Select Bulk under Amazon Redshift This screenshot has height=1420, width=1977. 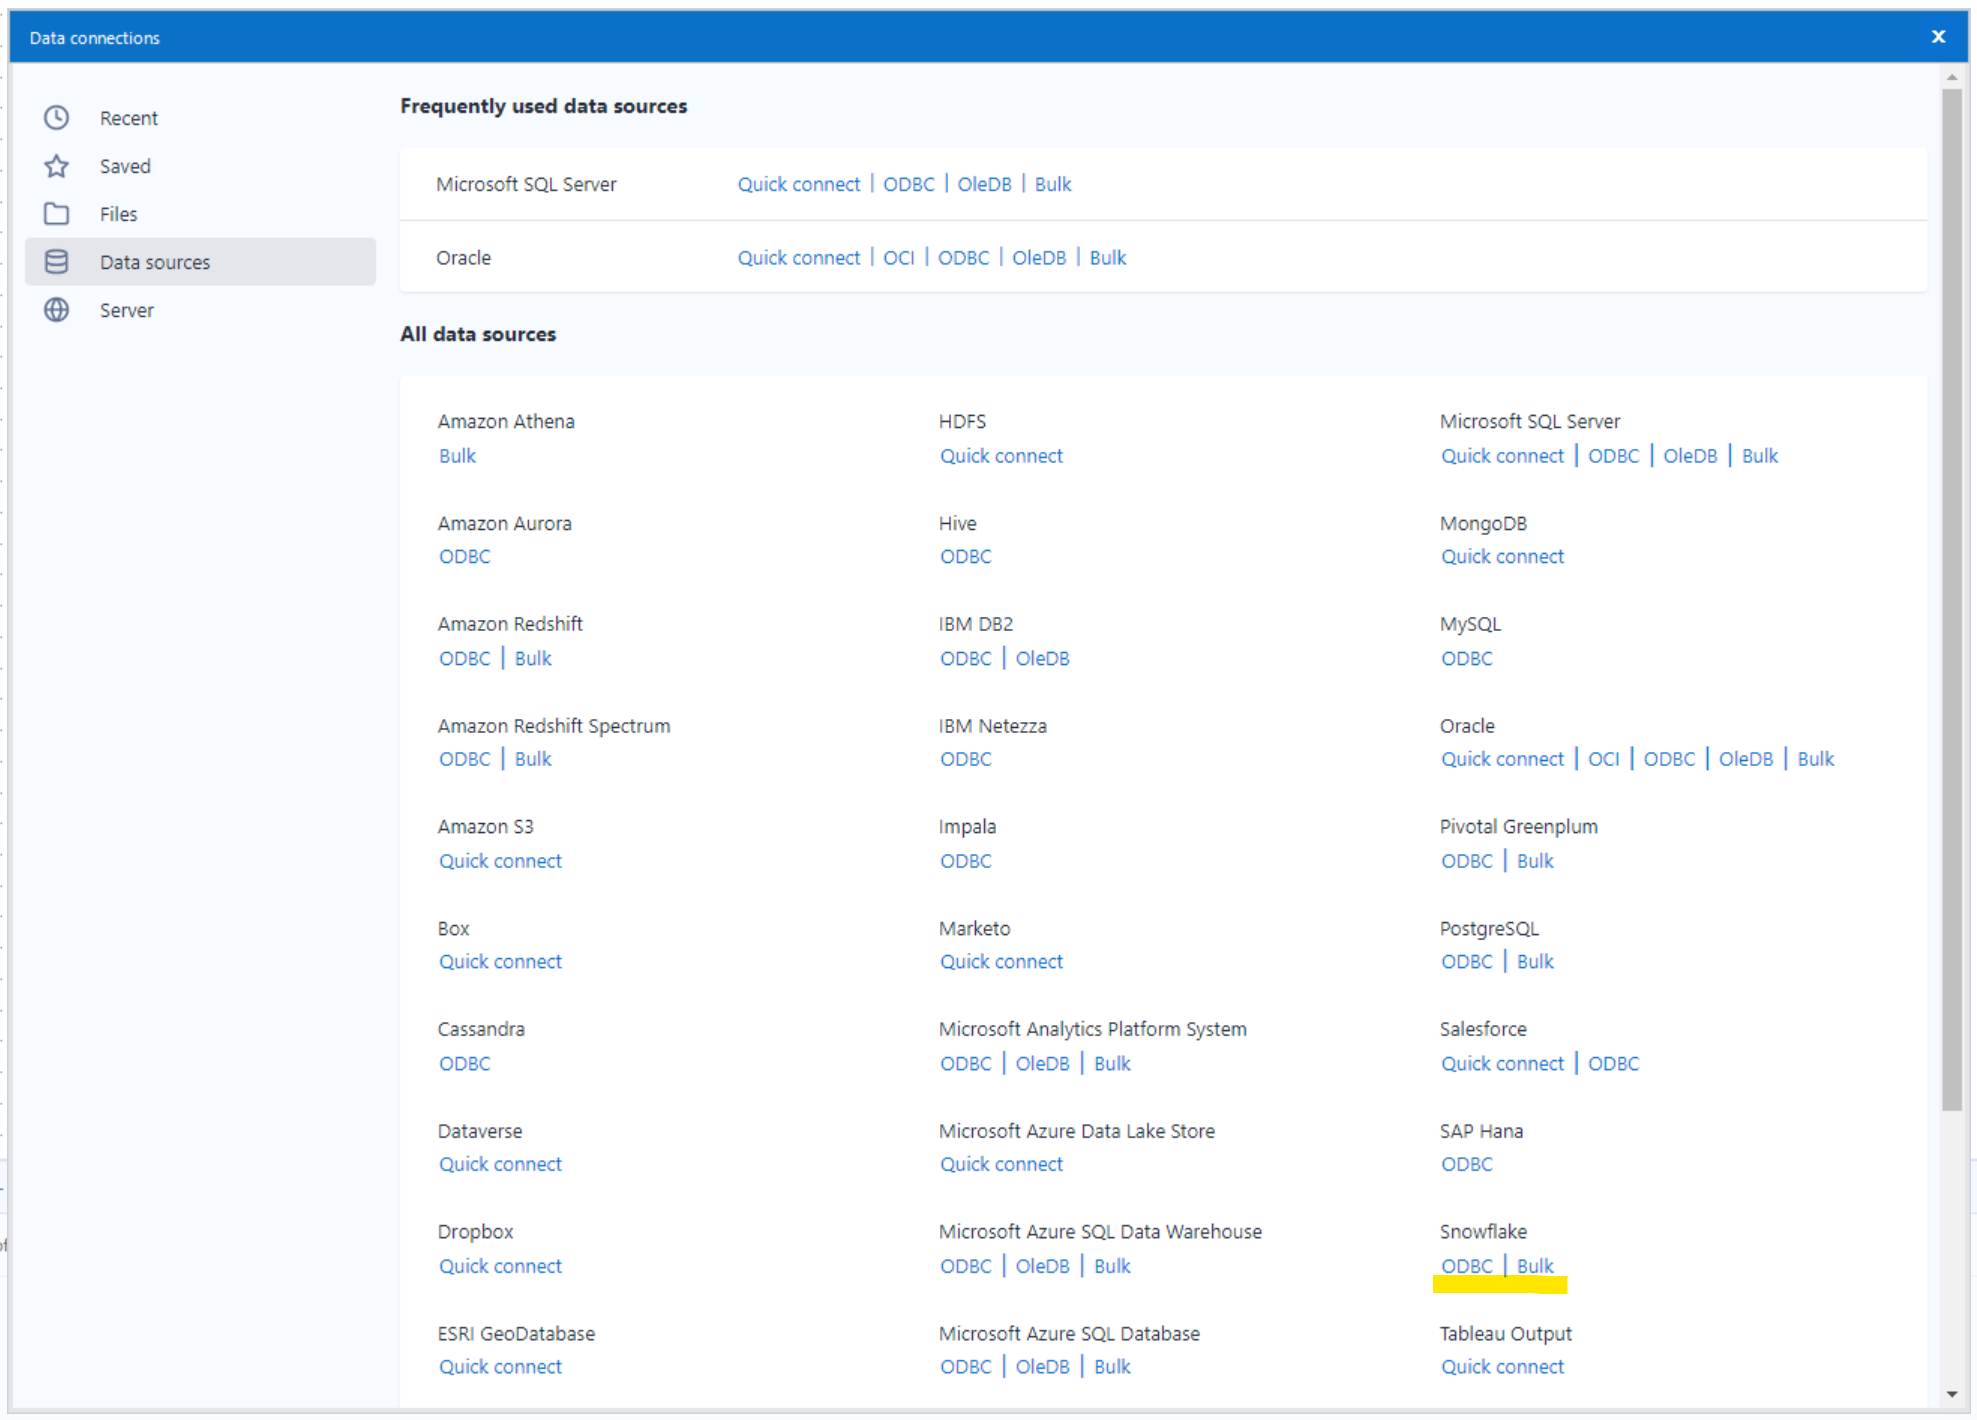[533, 659]
